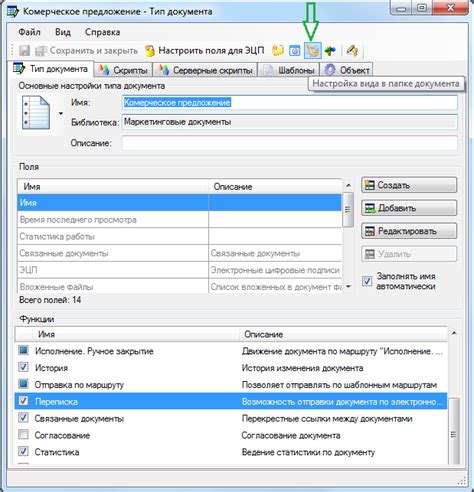The height and width of the screenshot is (492, 474).
Task: Click into the Описание input field
Action: pos(290,143)
